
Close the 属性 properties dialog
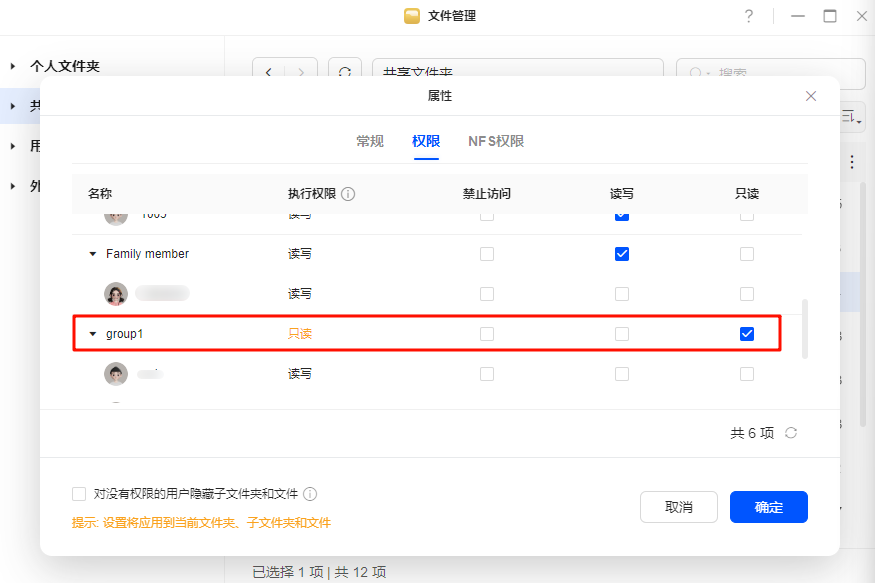tap(811, 96)
